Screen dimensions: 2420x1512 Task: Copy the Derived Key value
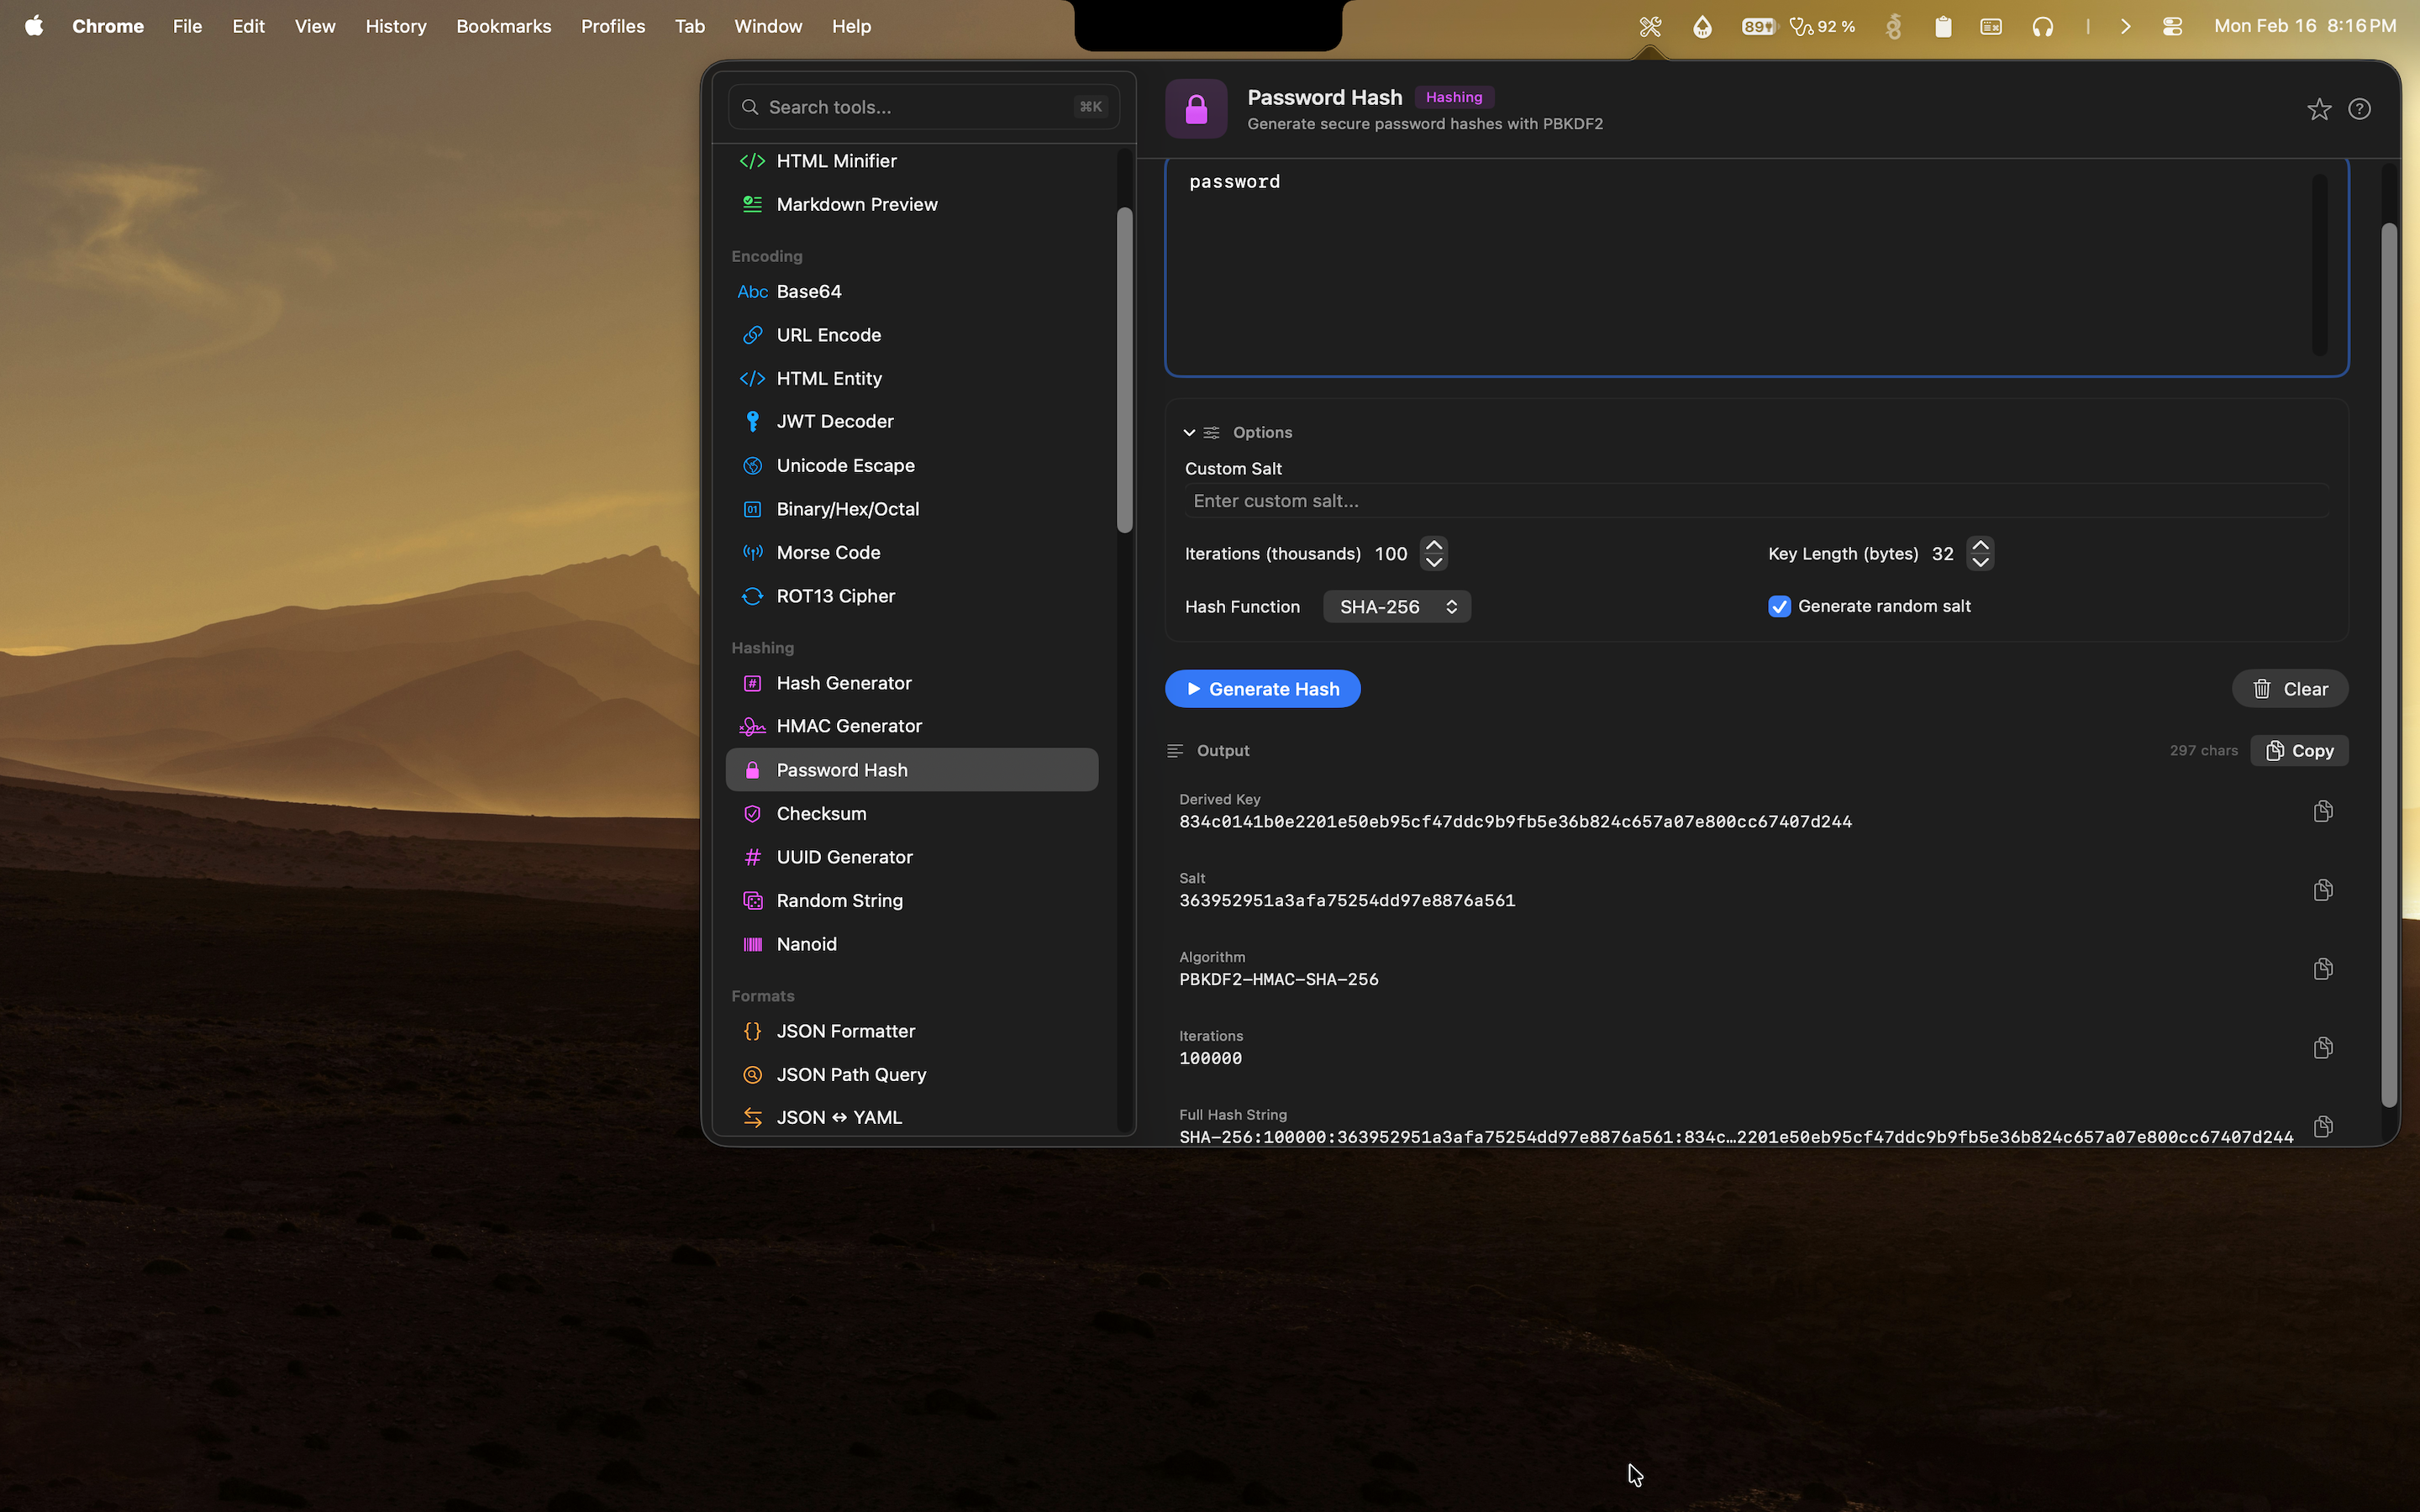(2323, 810)
